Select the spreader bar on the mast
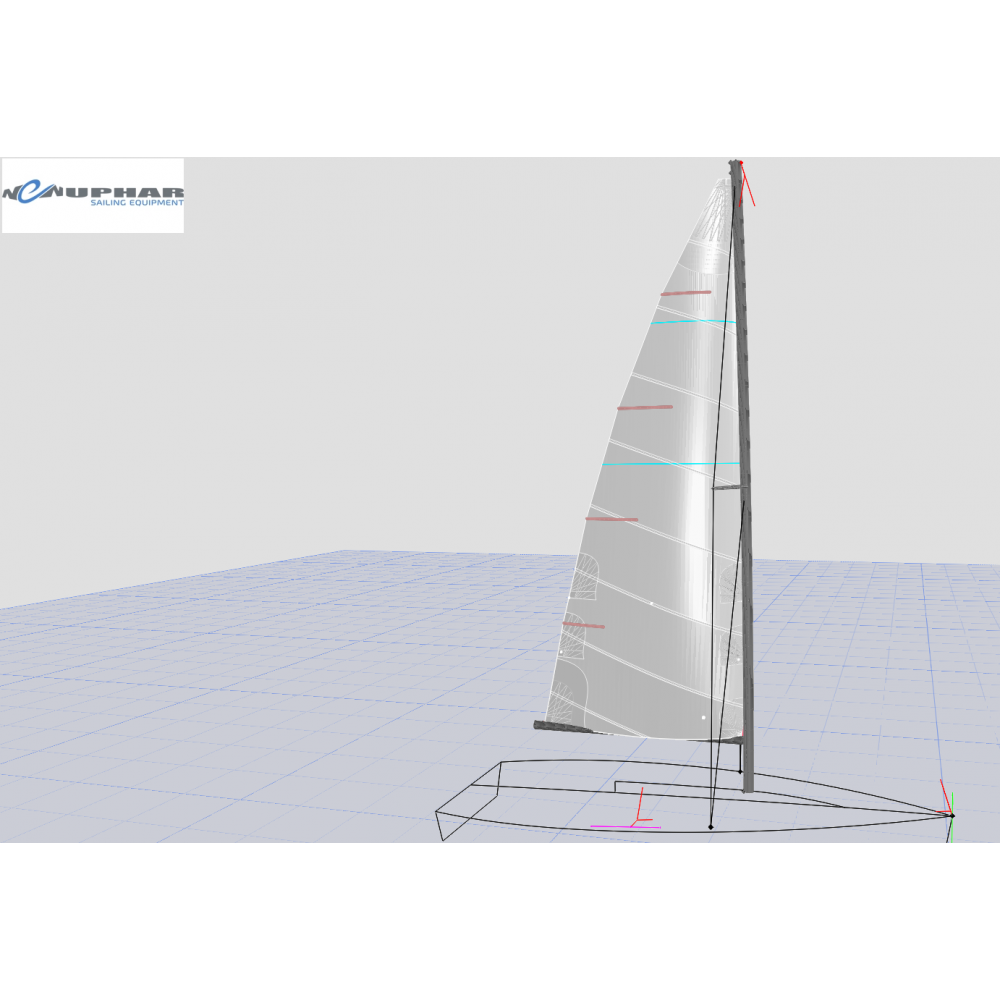This screenshot has width=1000, height=1000. point(730,488)
